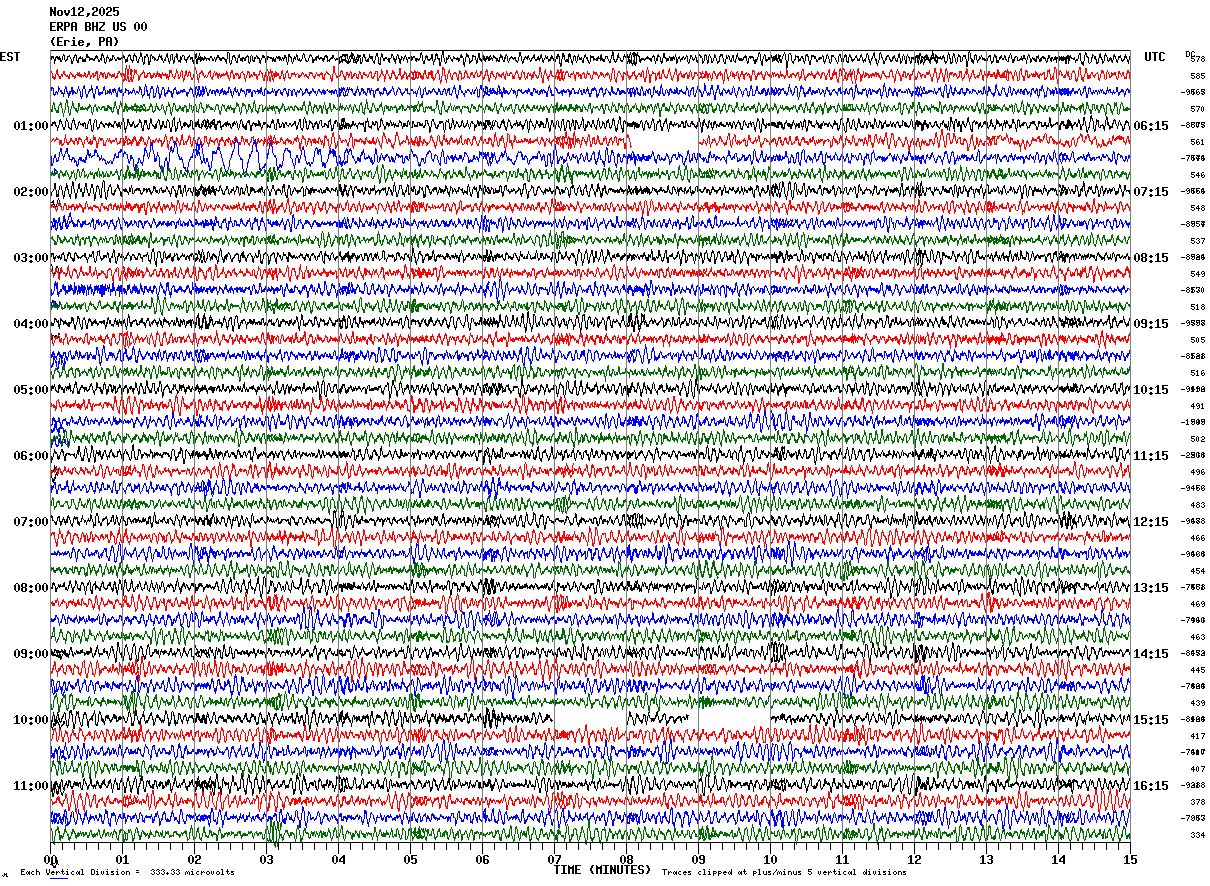Click DC offset value 439
Screen dimensions: 1210x886
(x=1197, y=703)
